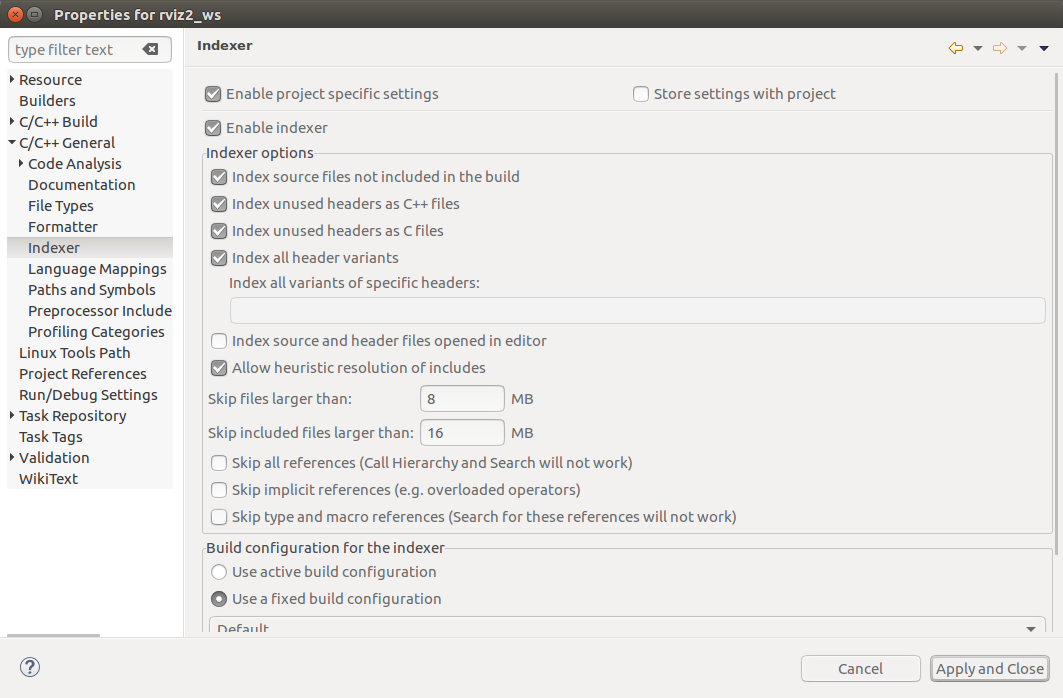This screenshot has height=698, width=1063.
Task: Open Paths and Symbols settings page
Action: pos(92,290)
